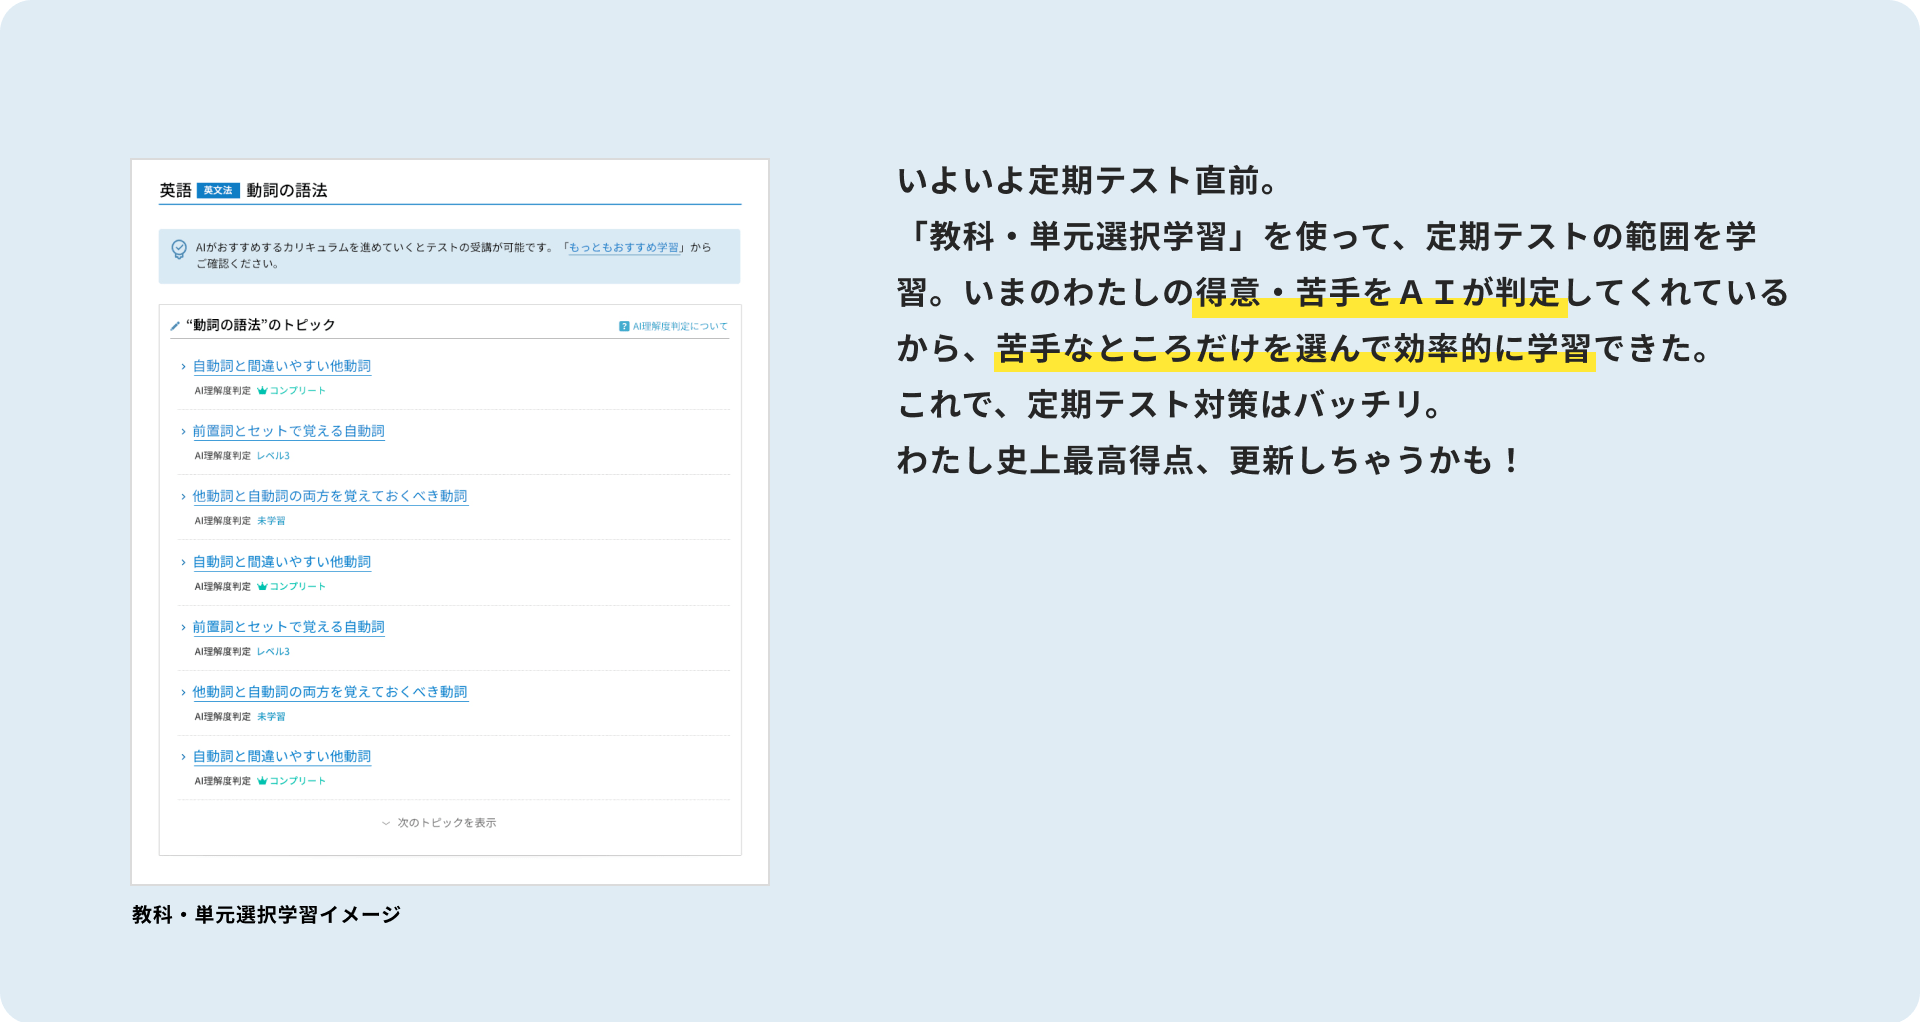Open the もっともおすすめ学習 link
Image resolution: width=1920 pixels, height=1022 pixels.
point(624,246)
